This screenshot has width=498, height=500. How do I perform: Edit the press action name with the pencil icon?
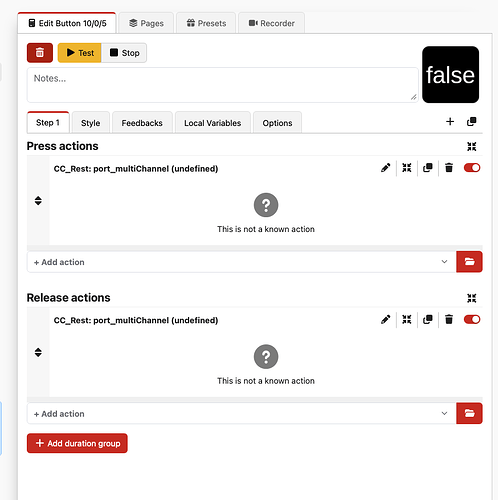[x=386, y=168]
